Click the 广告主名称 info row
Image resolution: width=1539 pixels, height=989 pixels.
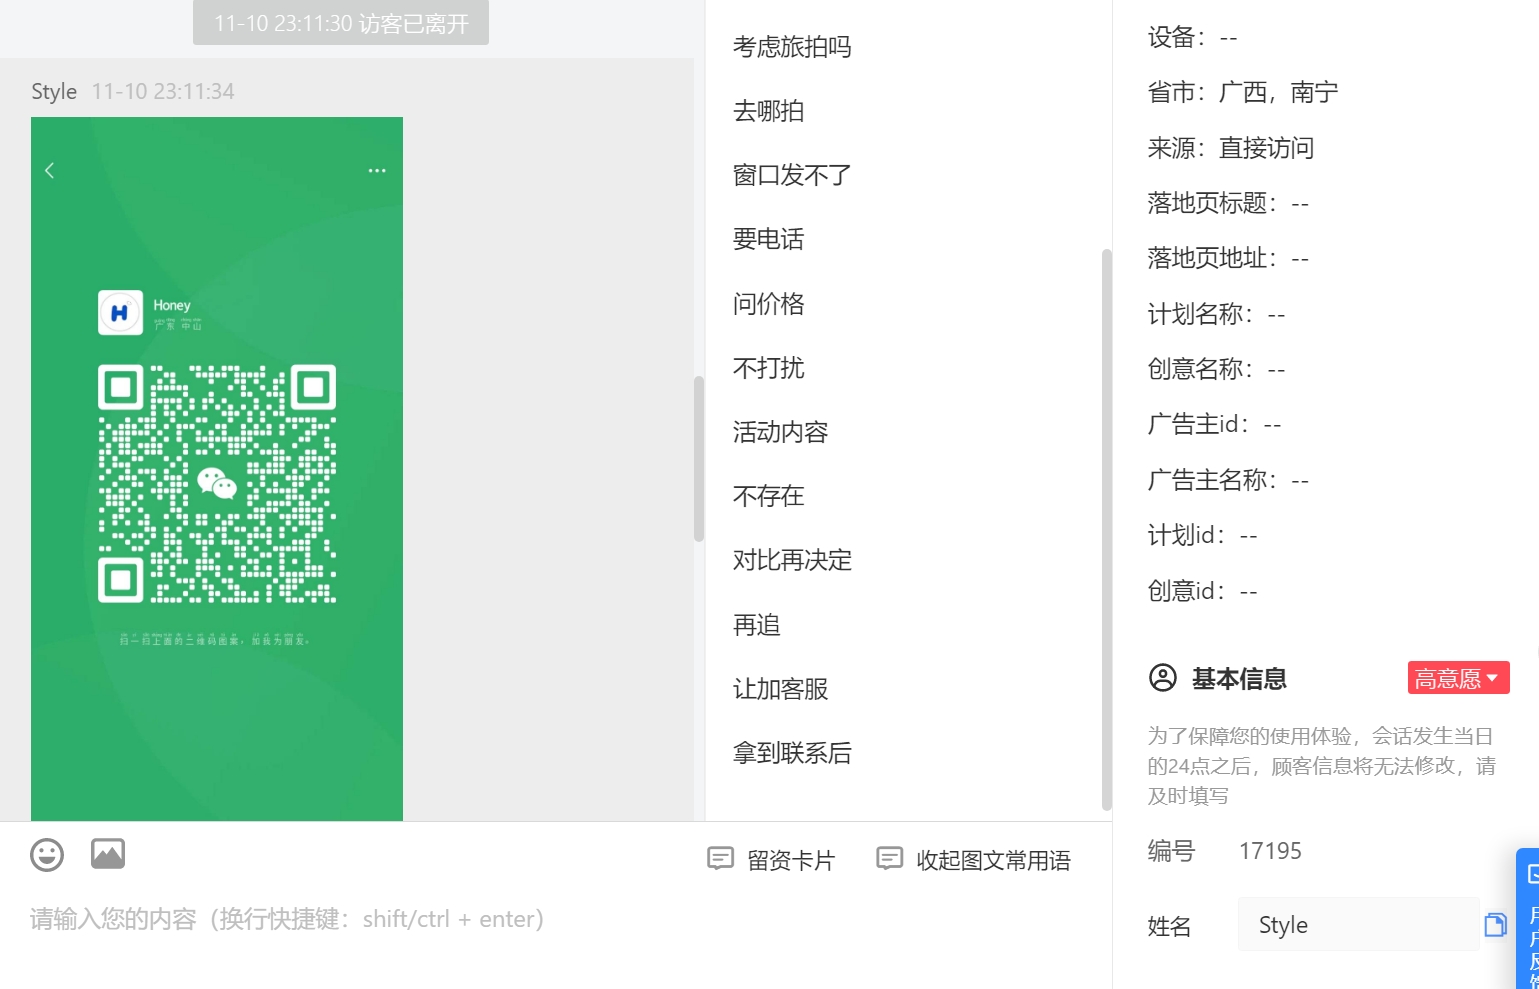coord(1228,481)
